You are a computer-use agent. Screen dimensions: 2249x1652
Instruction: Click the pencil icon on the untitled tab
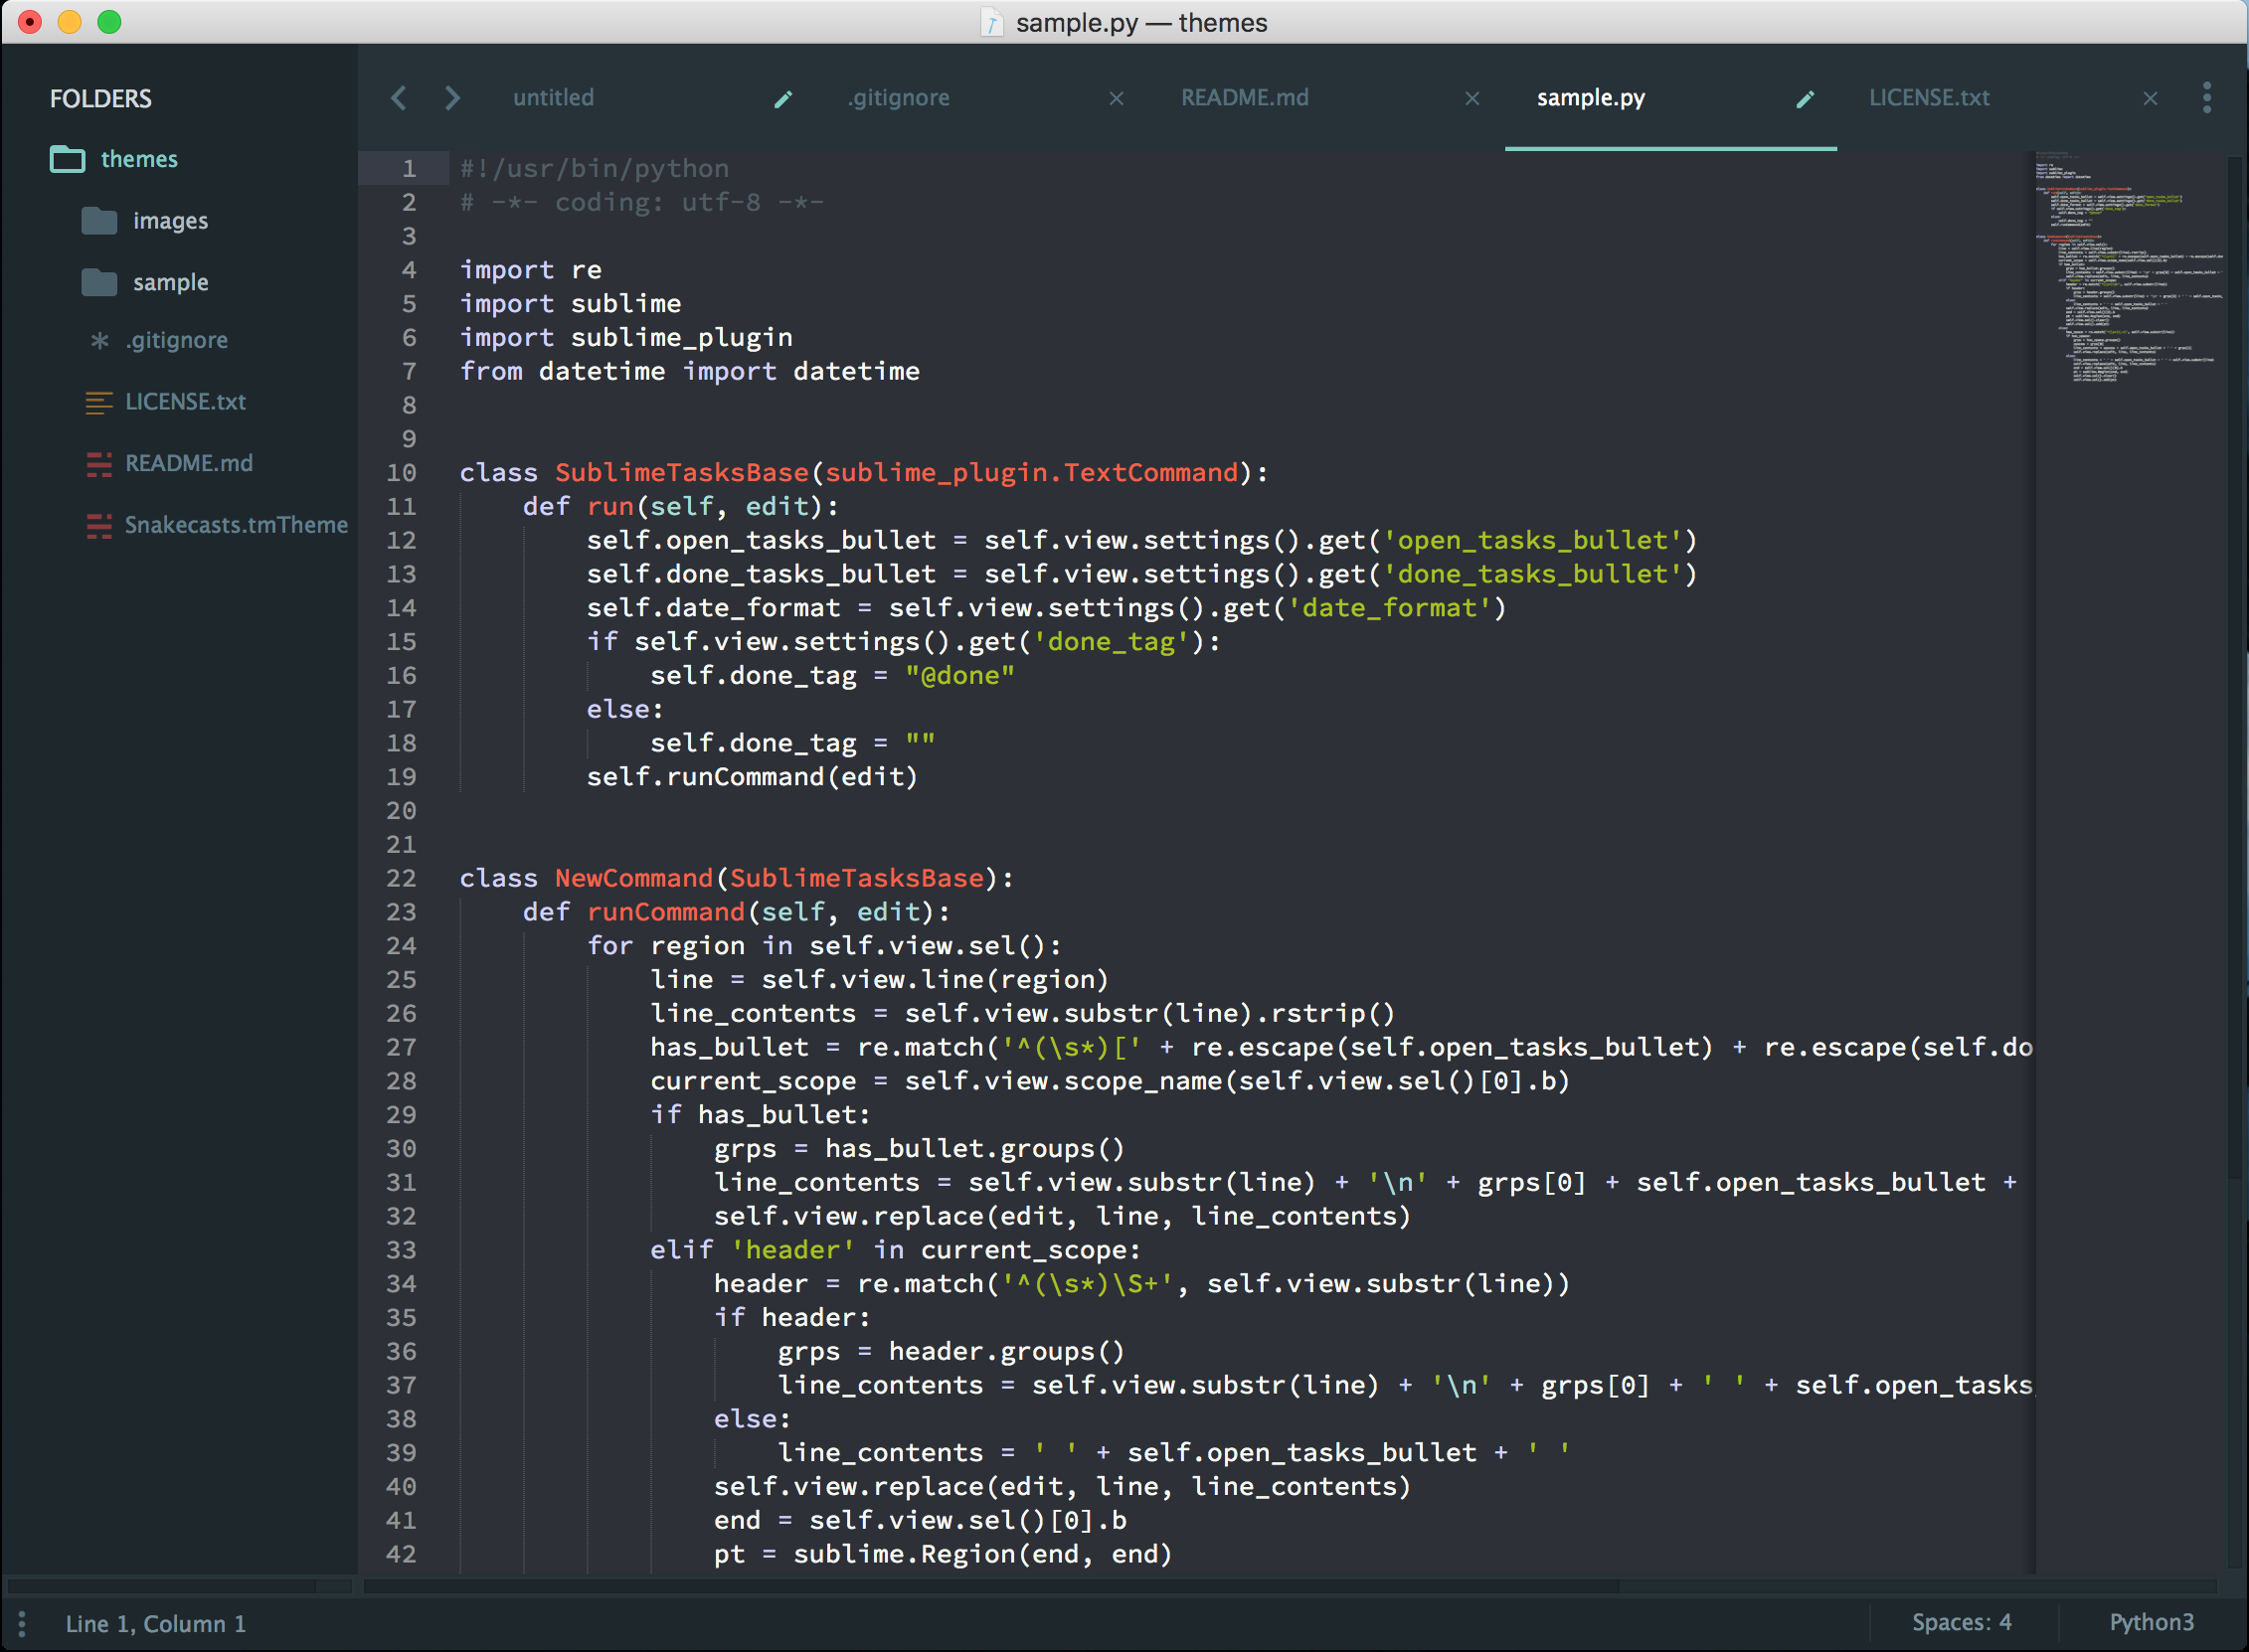784,98
